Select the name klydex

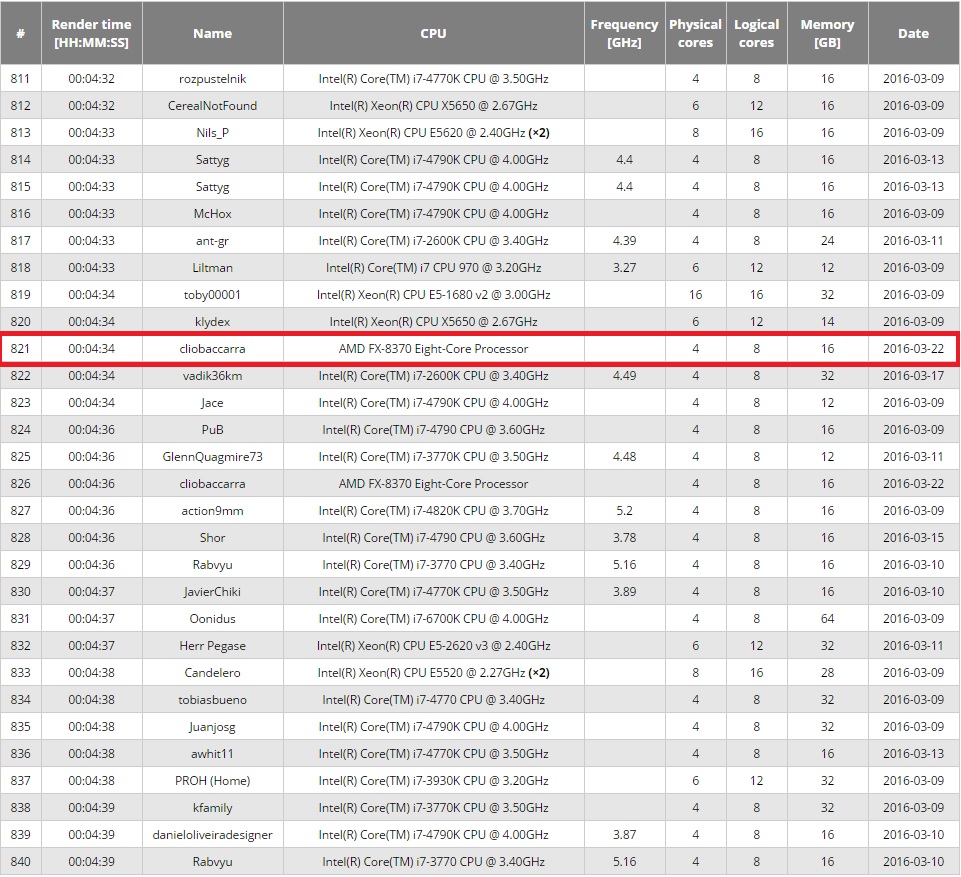[212, 321]
